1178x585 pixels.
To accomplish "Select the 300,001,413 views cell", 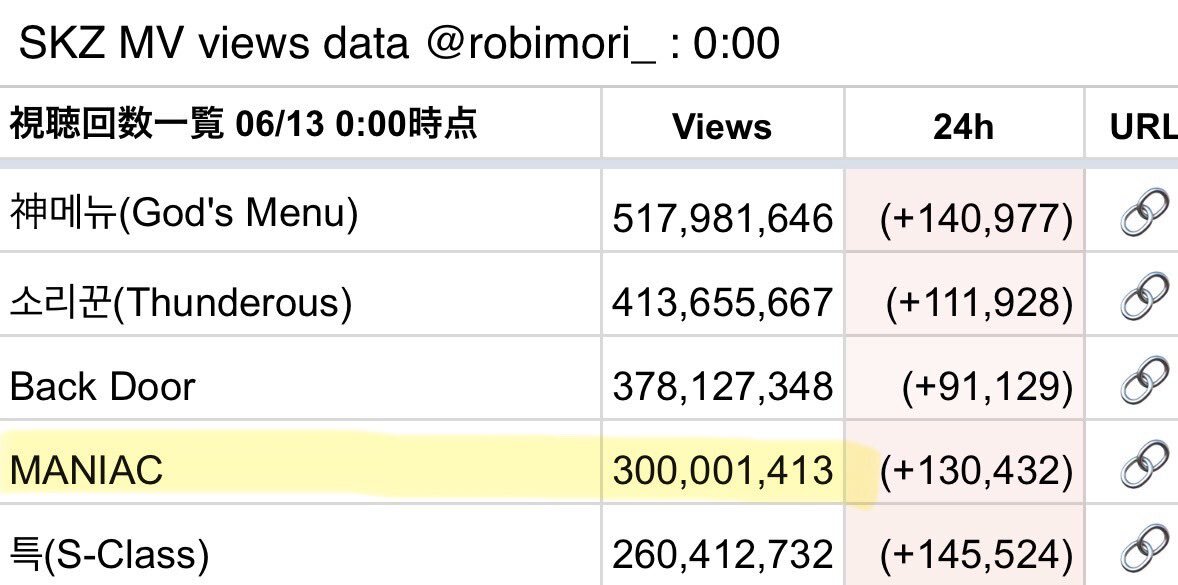I will coord(723,463).
